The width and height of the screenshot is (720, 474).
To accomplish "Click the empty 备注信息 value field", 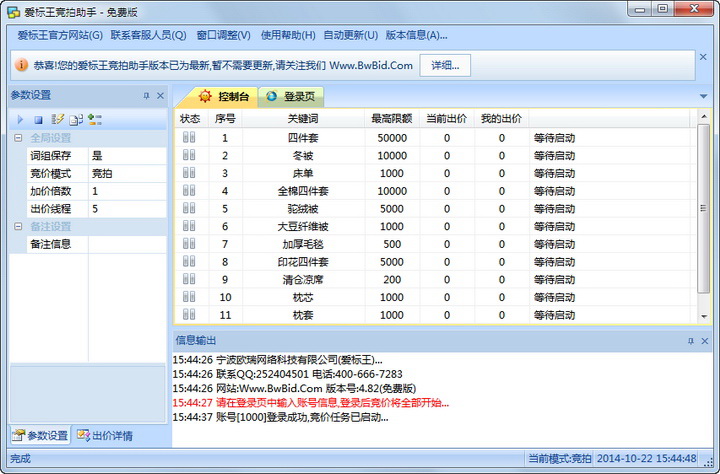I will 127,244.
